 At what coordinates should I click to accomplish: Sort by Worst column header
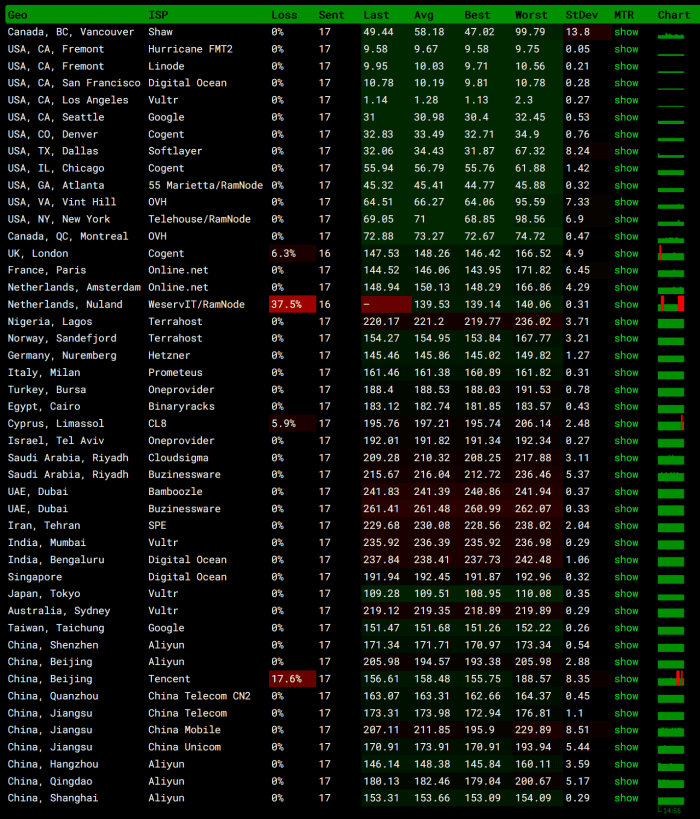(x=531, y=15)
